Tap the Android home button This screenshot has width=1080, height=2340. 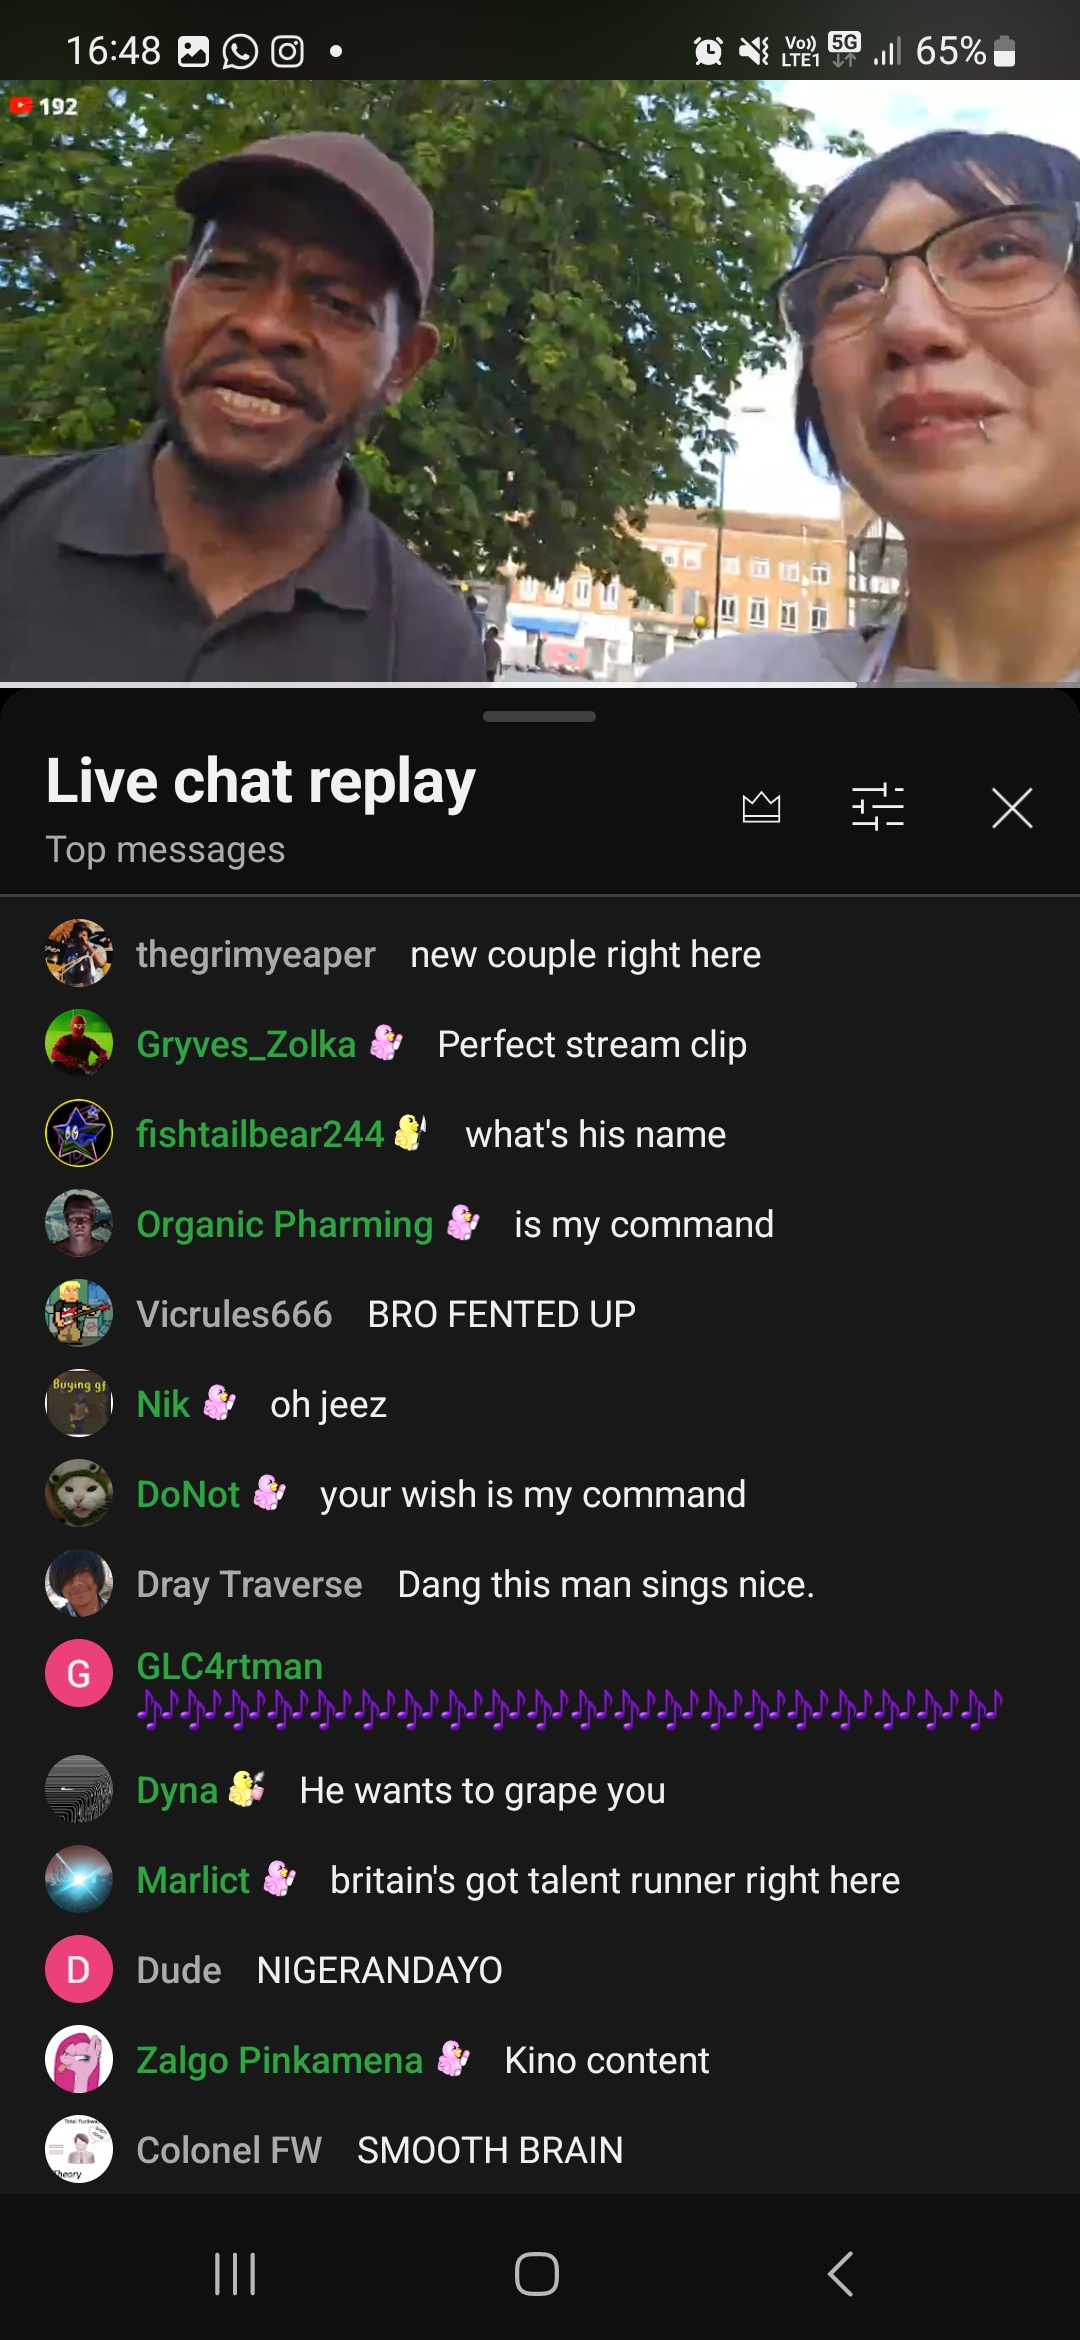537,2273
